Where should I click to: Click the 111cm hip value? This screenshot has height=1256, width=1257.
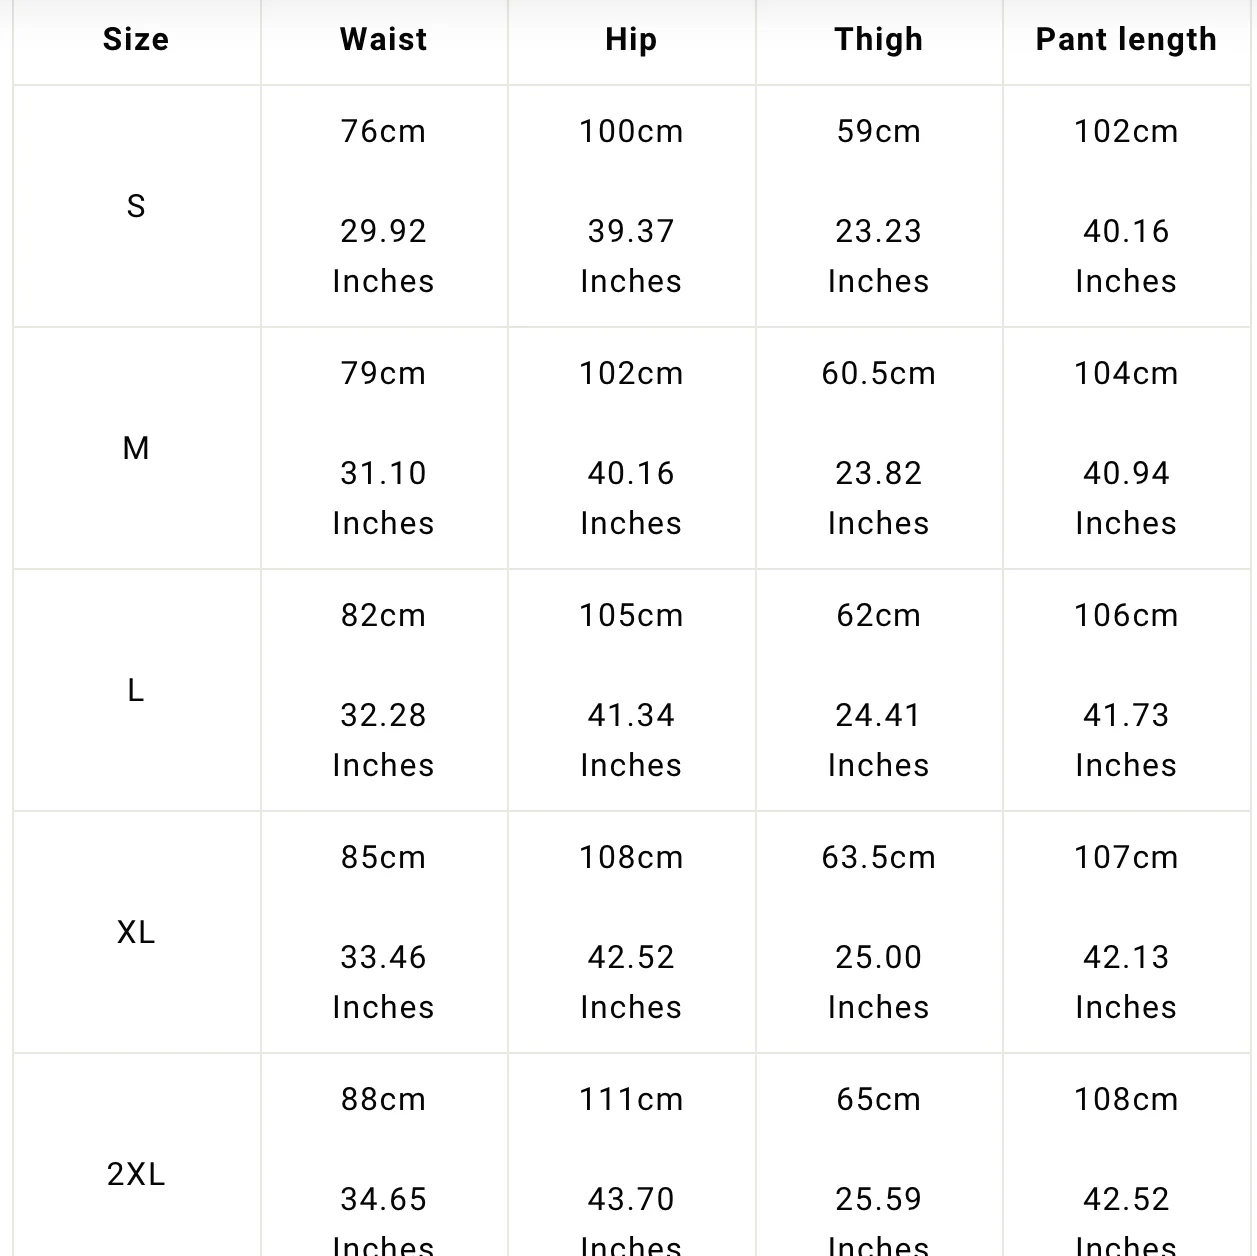[631, 1100]
